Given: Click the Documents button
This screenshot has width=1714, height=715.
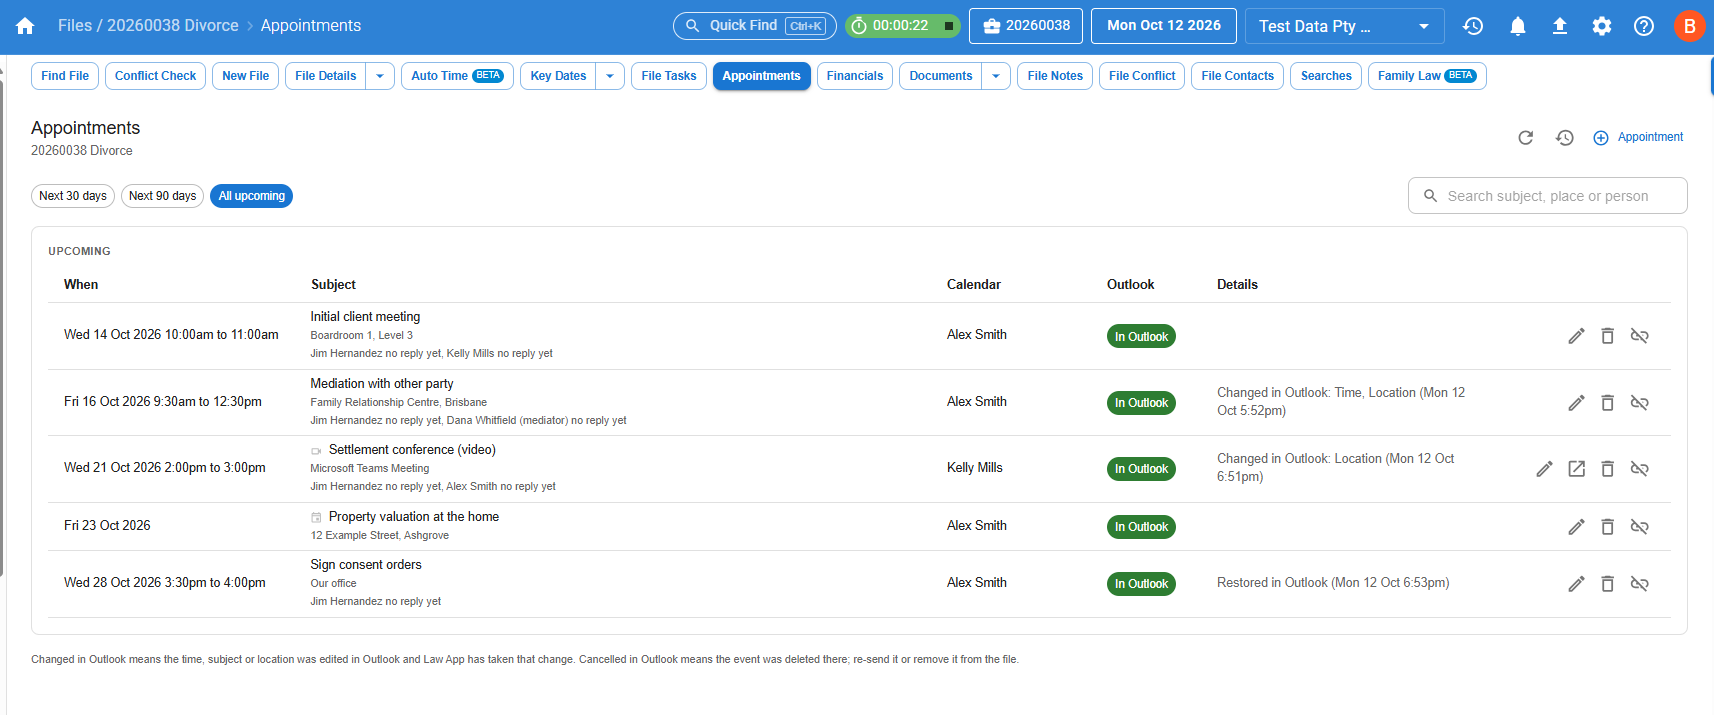Looking at the screenshot, I should tap(941, 76).
